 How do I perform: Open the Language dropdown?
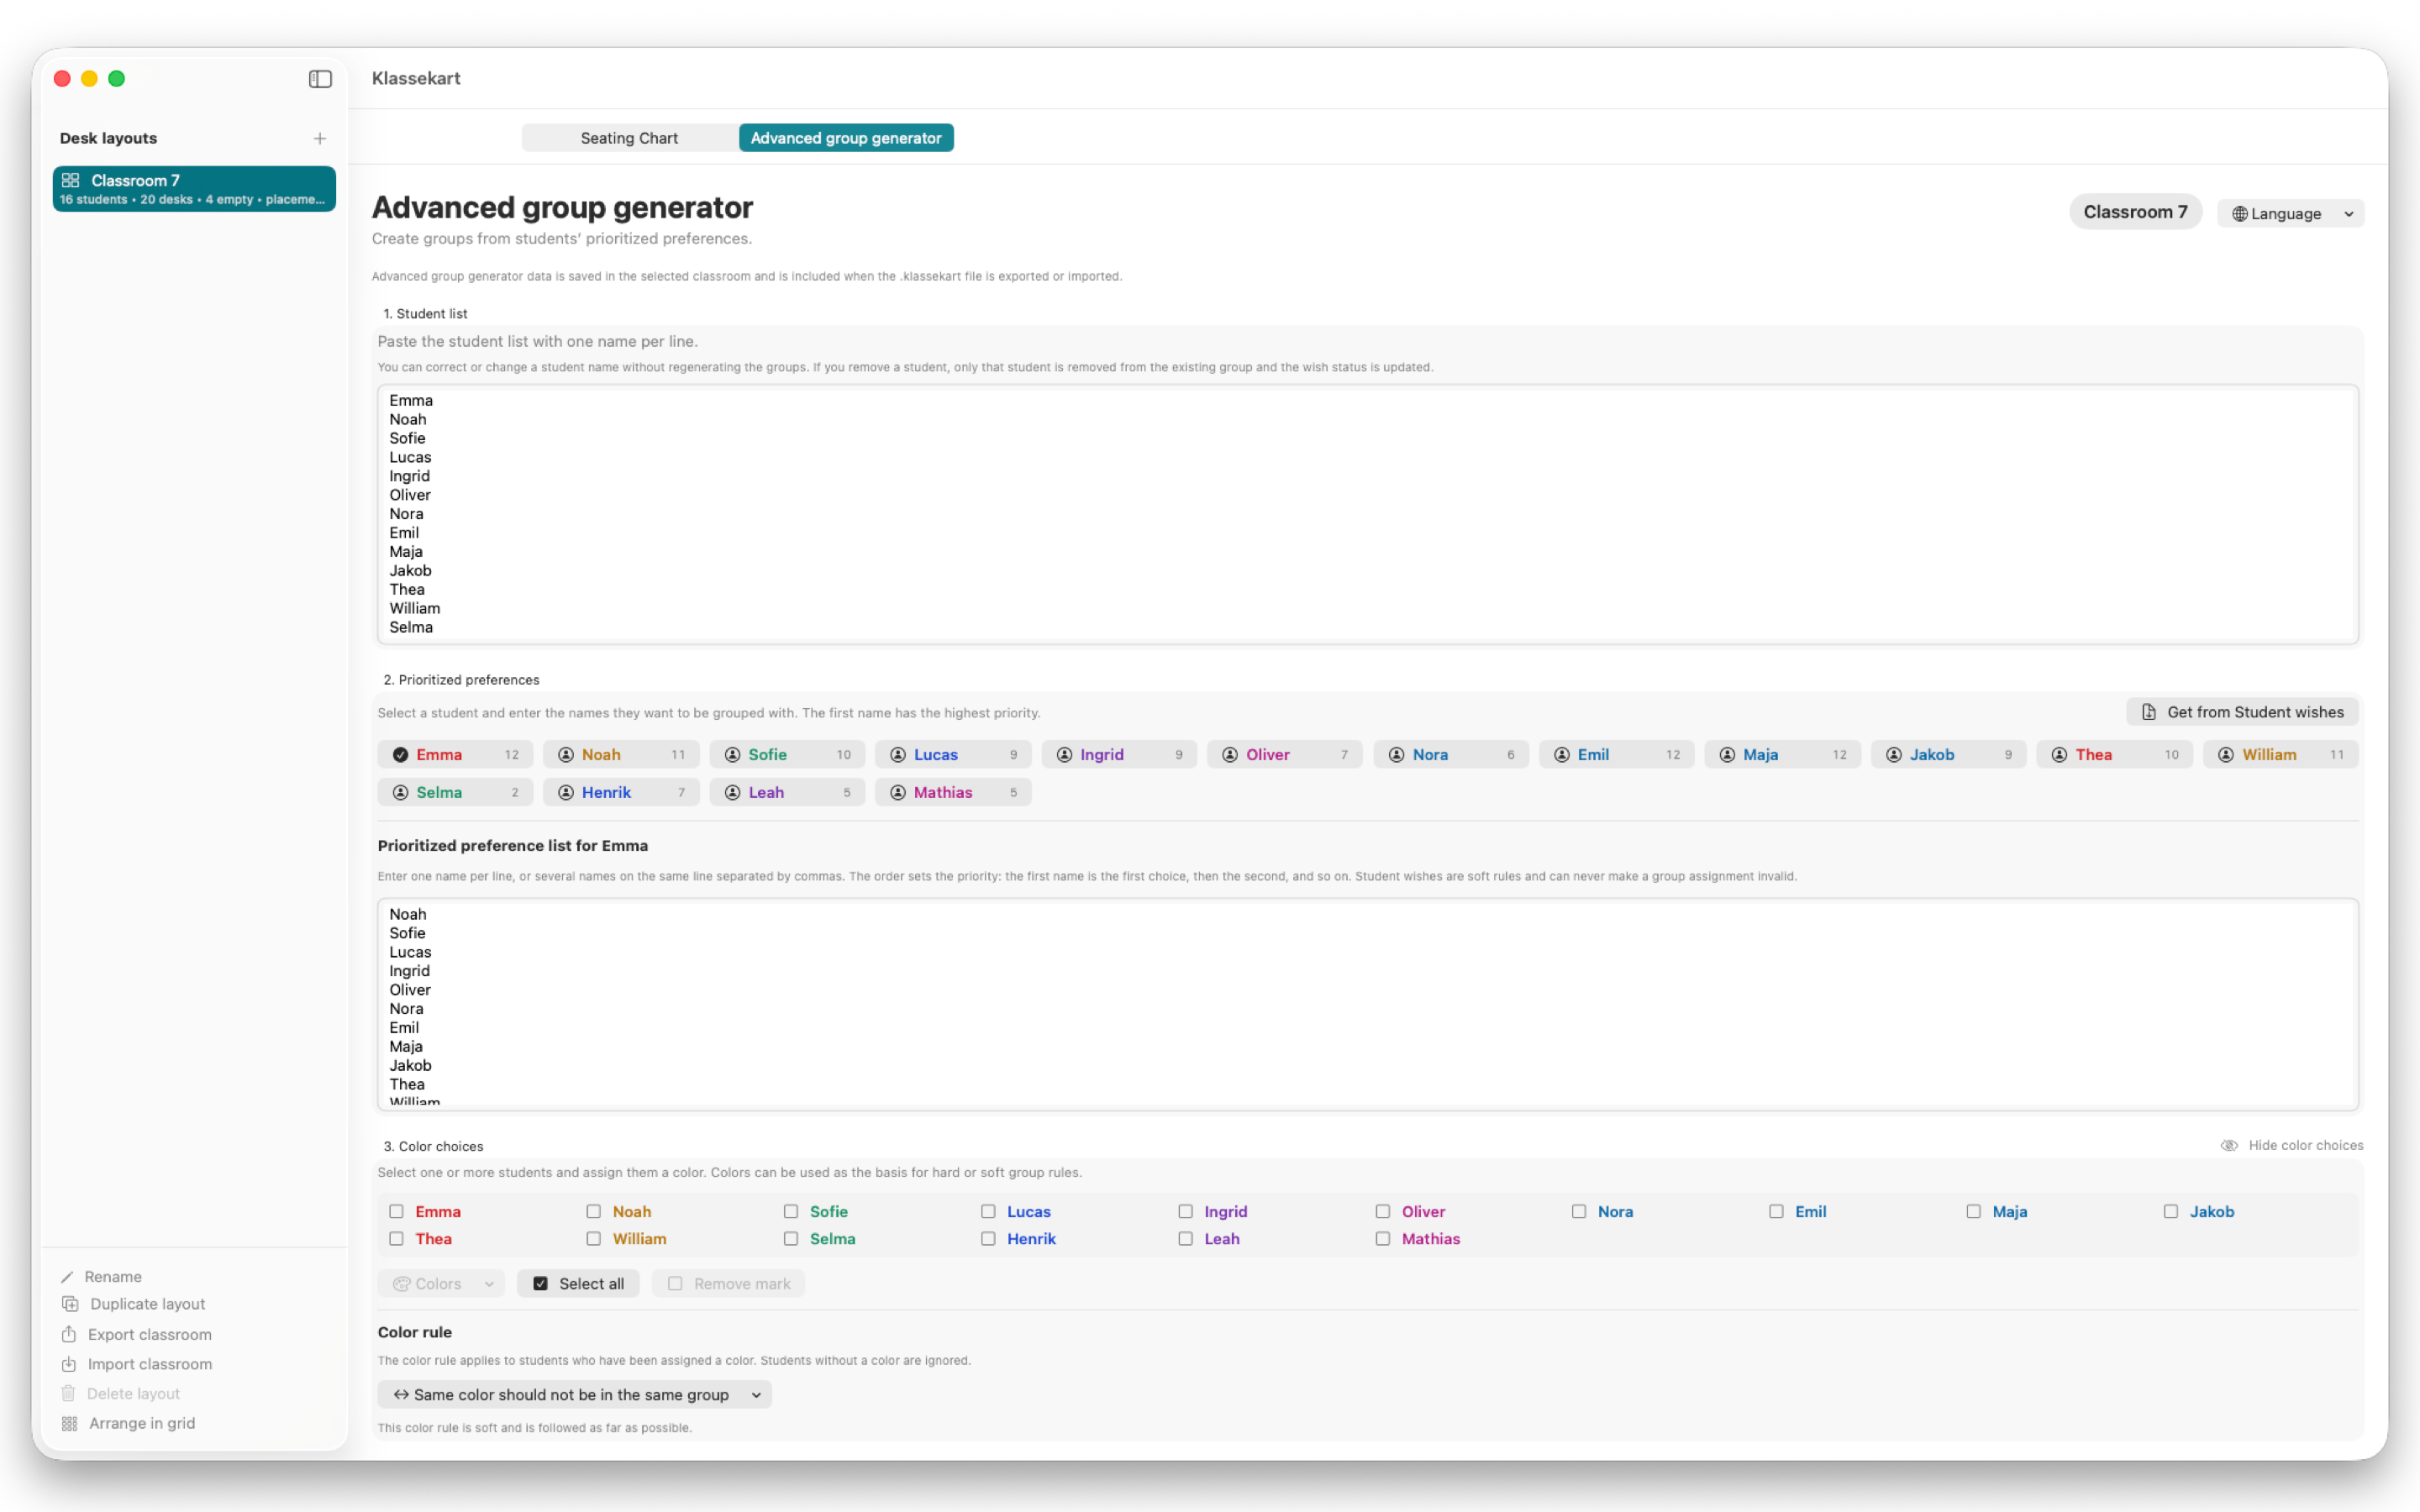pos(2291,214)
